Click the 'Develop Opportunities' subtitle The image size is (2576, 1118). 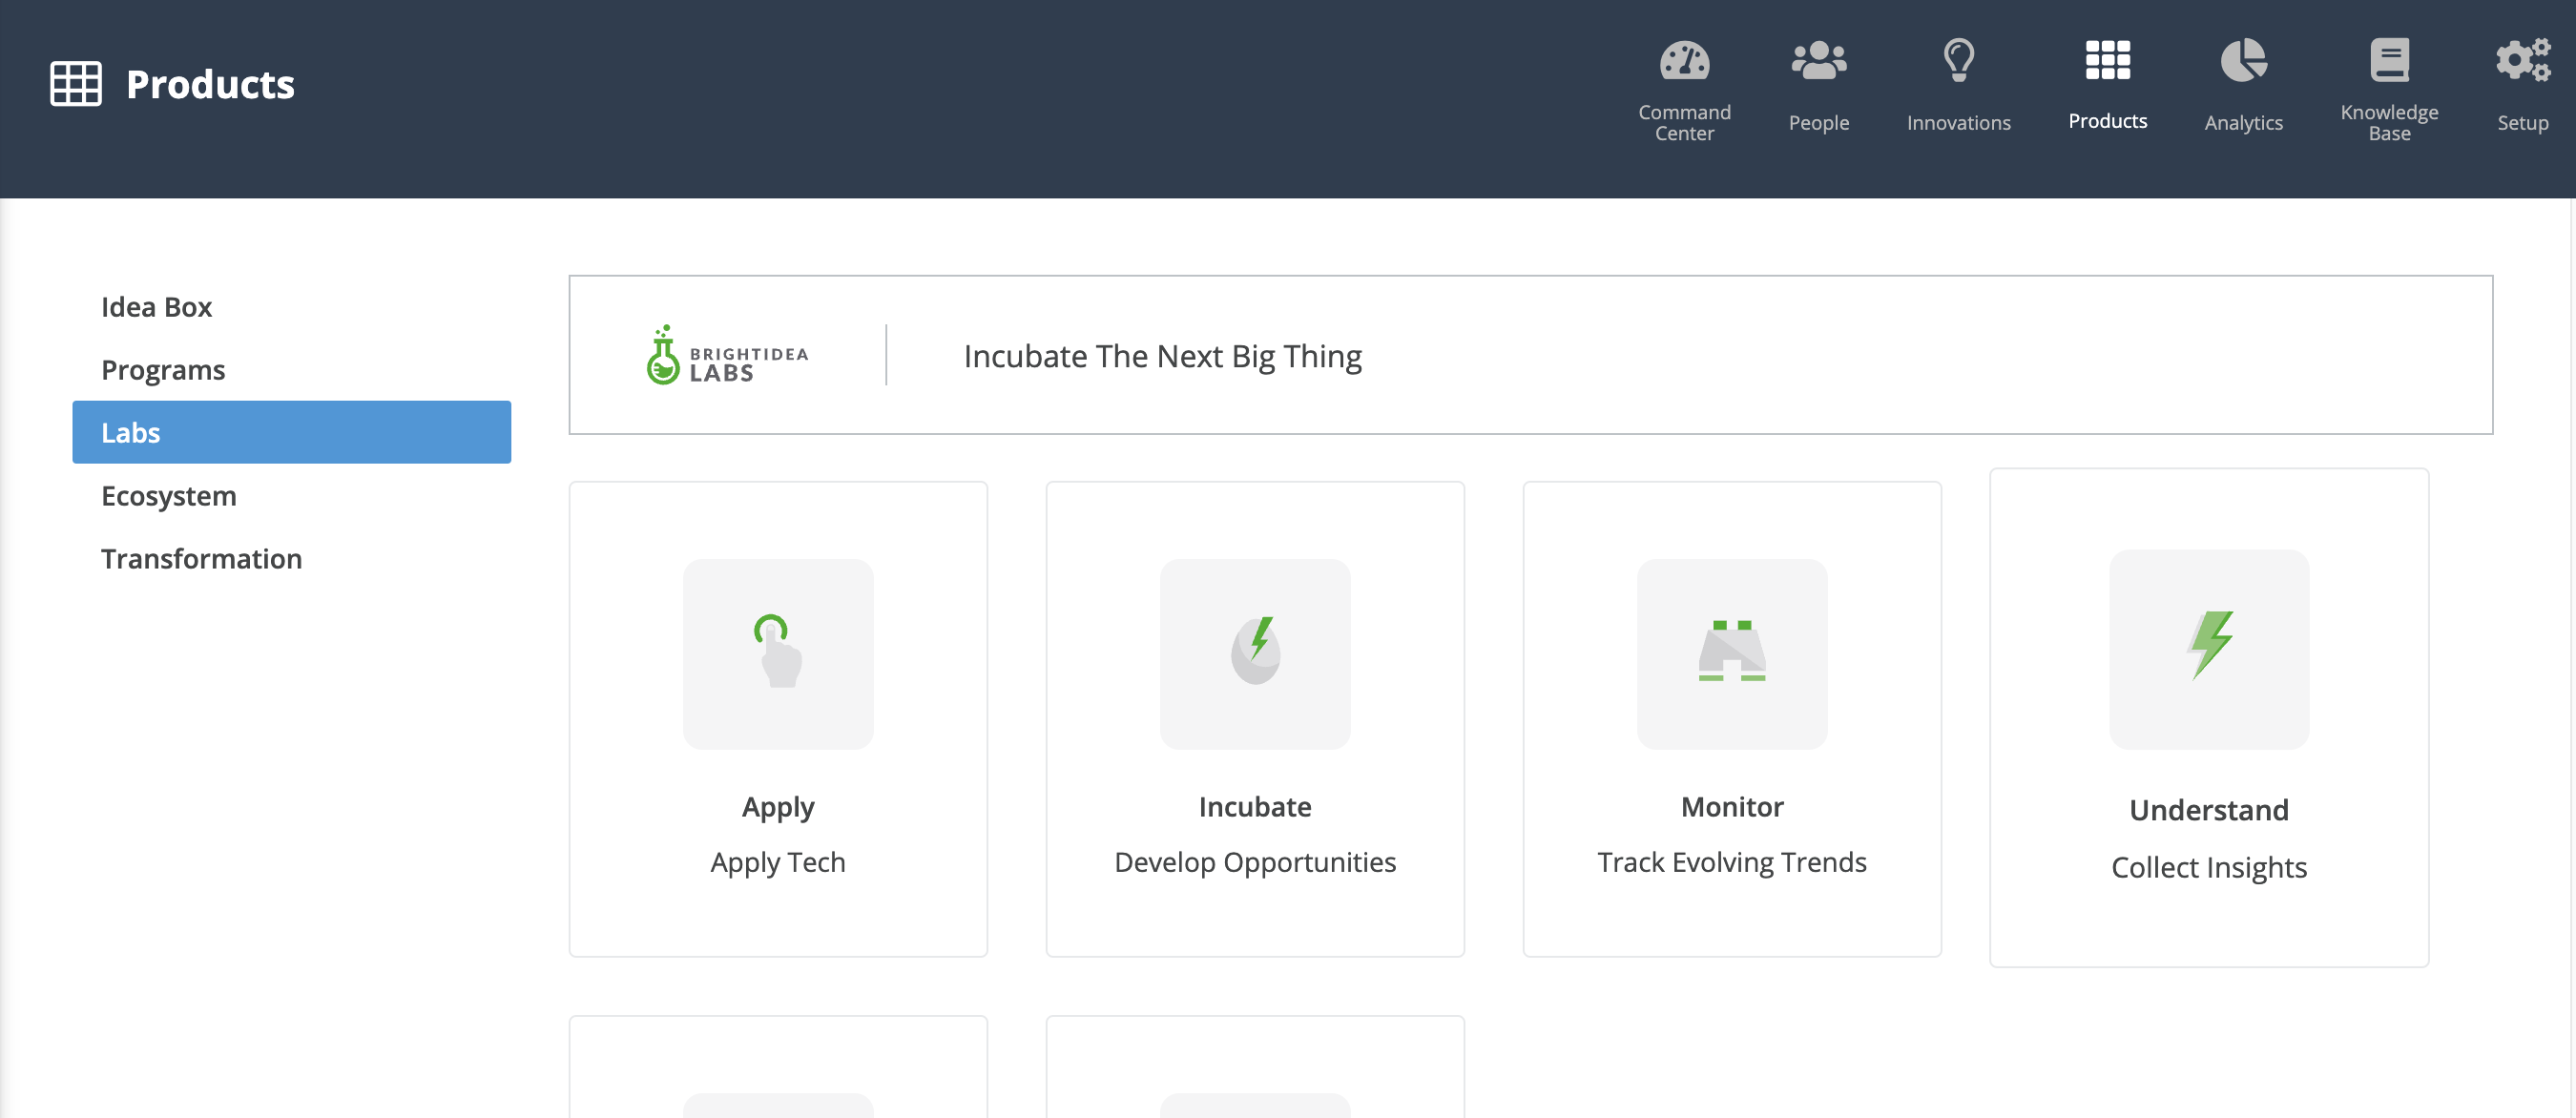(x=1255, y=862)
